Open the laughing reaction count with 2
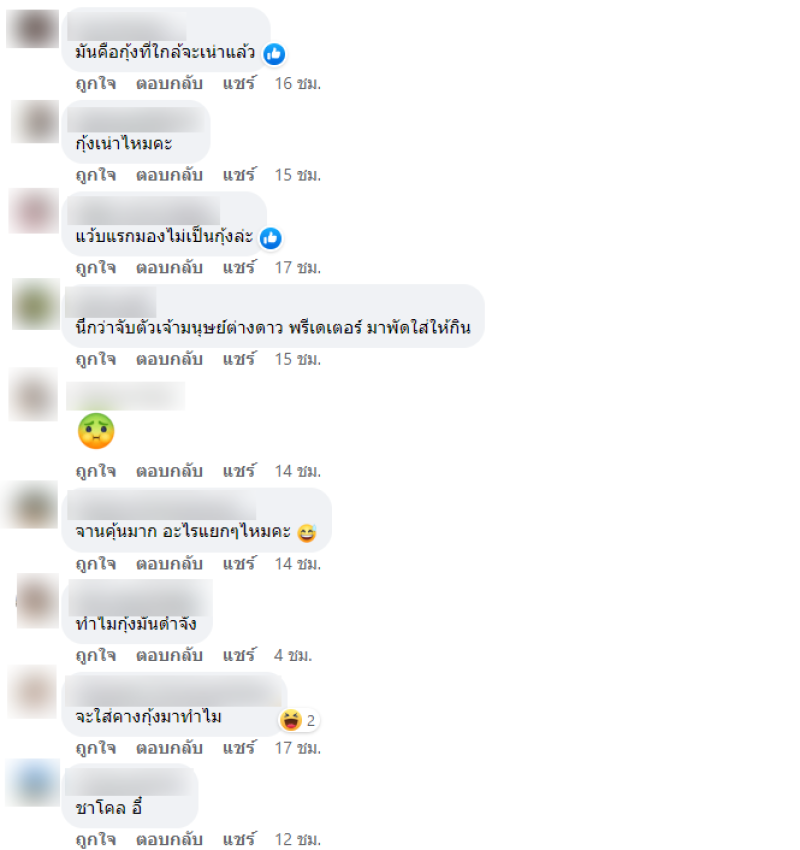The image size is (800, 850). tap(299, 720)
